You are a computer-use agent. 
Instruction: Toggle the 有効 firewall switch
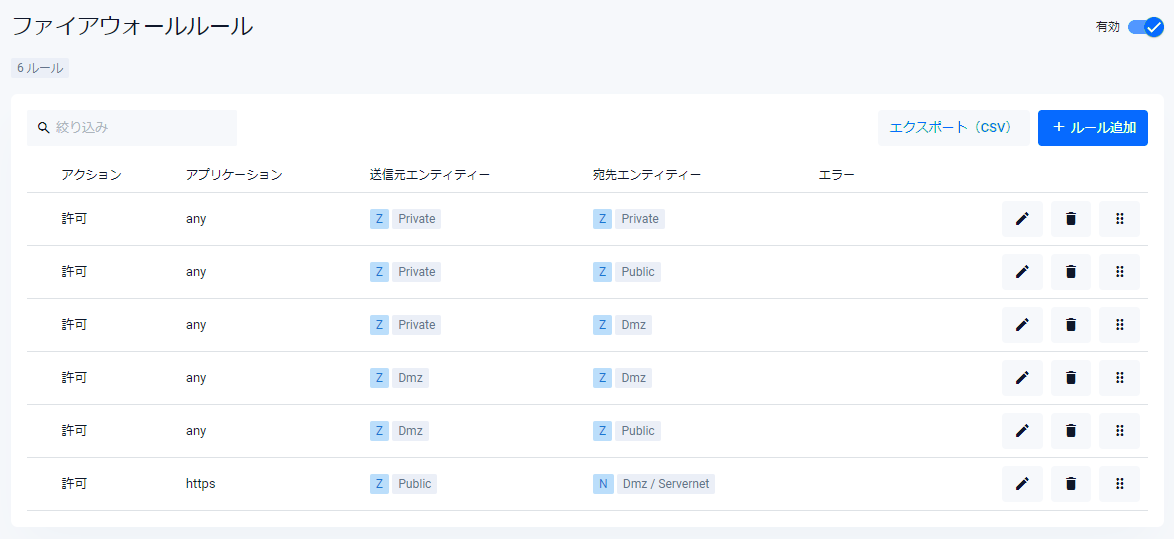1145,27
